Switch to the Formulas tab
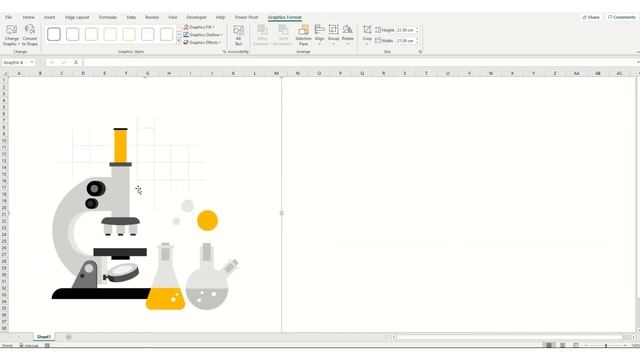The width and height of the screenshot is (640, 360). [x=108, y=17]
